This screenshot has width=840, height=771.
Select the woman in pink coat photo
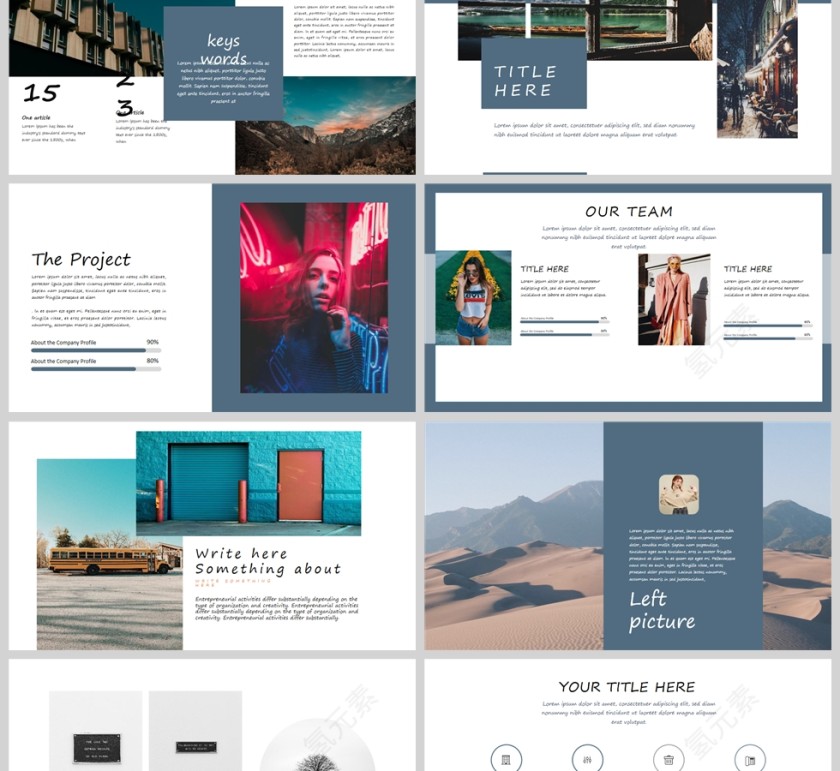click(x=674, y=299)
